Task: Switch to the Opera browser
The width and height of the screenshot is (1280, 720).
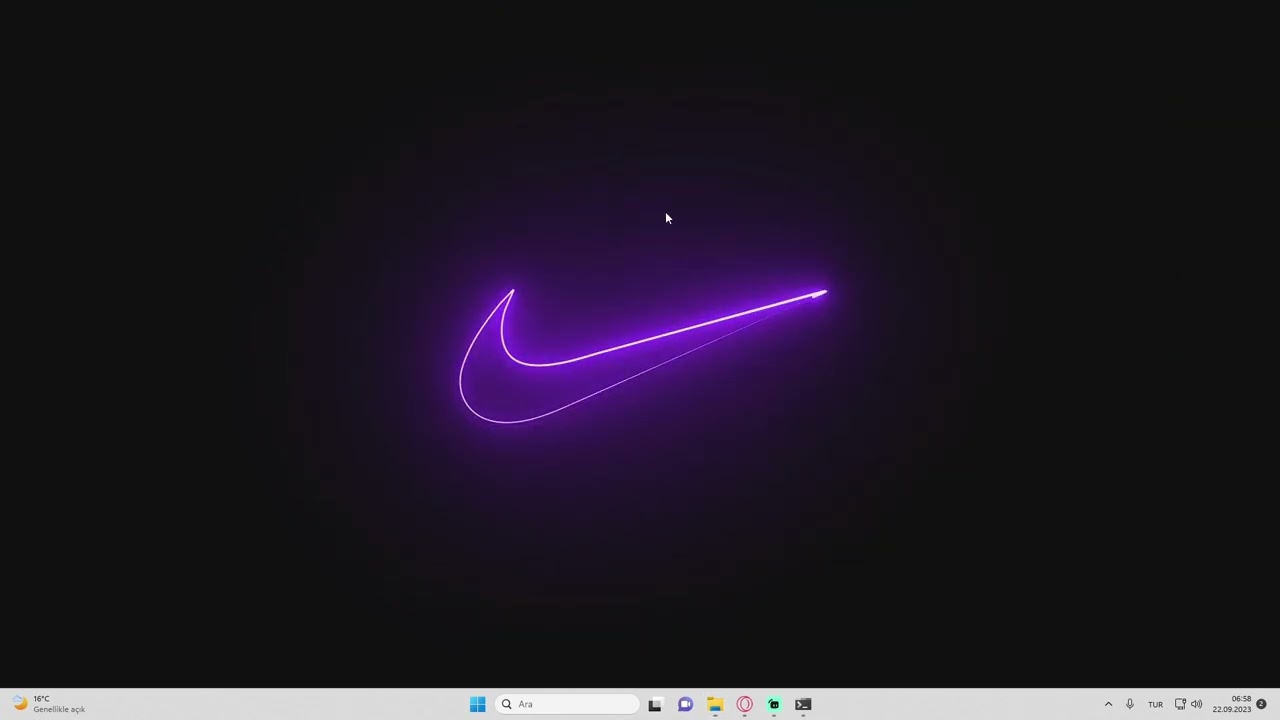Action: [744, 704]
